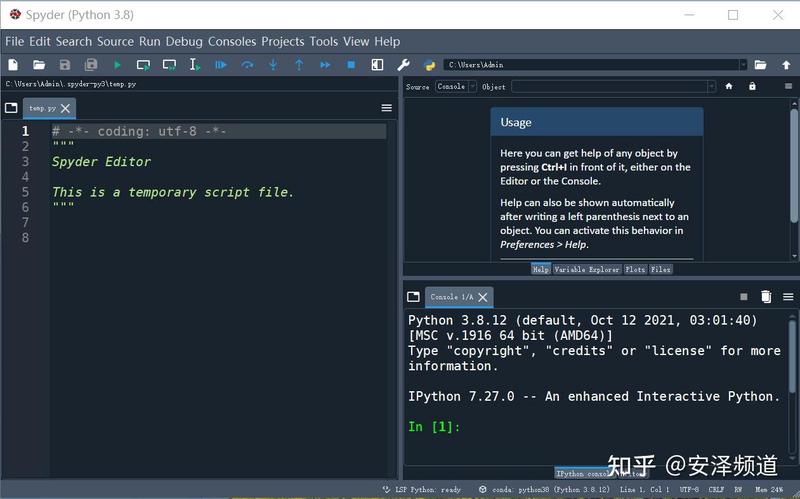Stop debugging with the blue square icon
Screen dimensions: 800x499
click(351, 65)
